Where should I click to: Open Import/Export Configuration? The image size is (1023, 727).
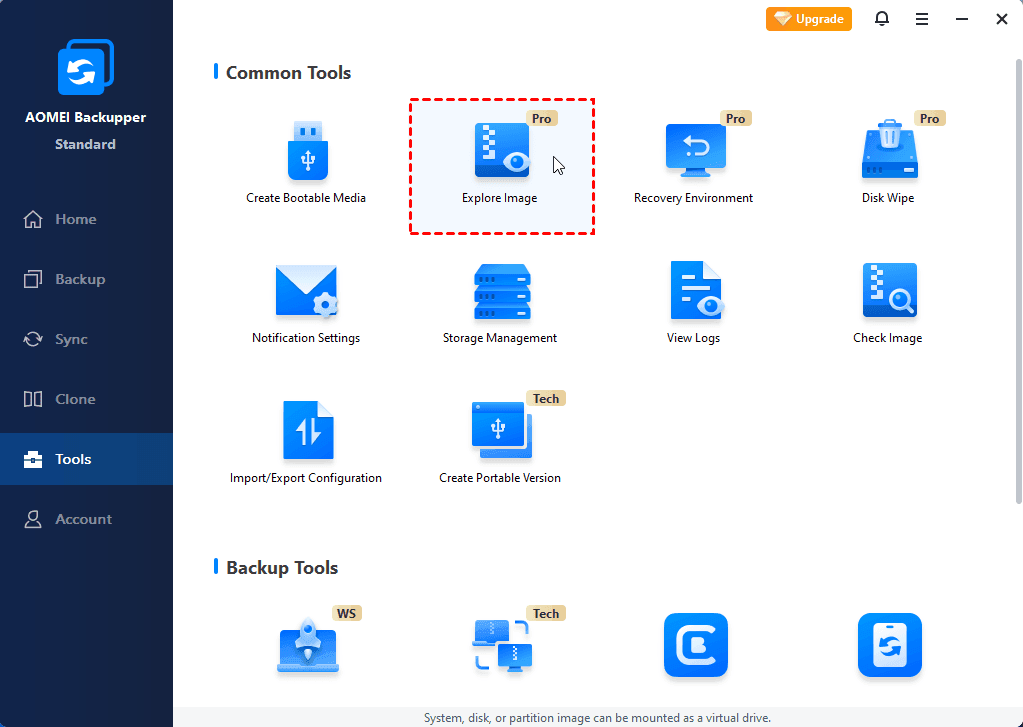[x=306, y=432]
